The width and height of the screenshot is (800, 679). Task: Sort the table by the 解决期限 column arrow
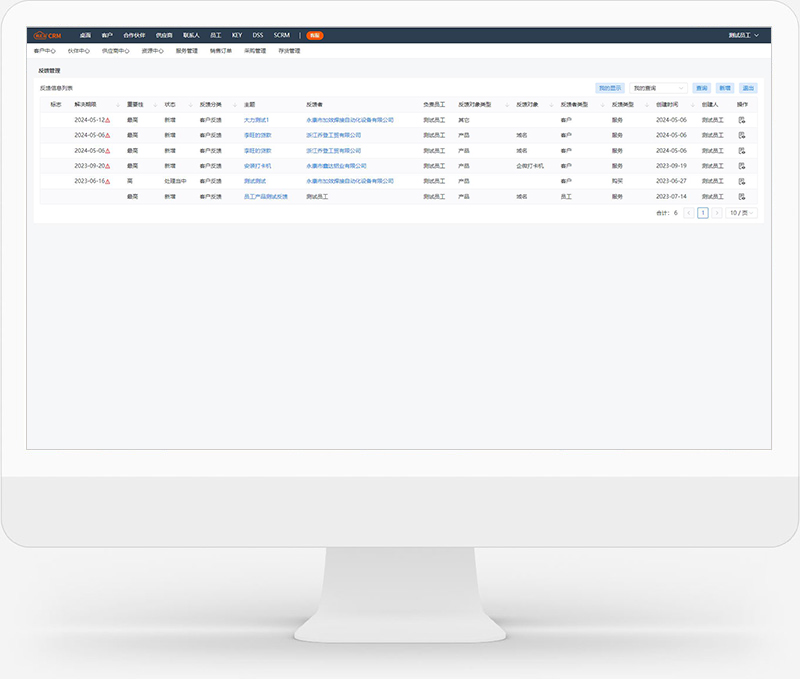115,104
